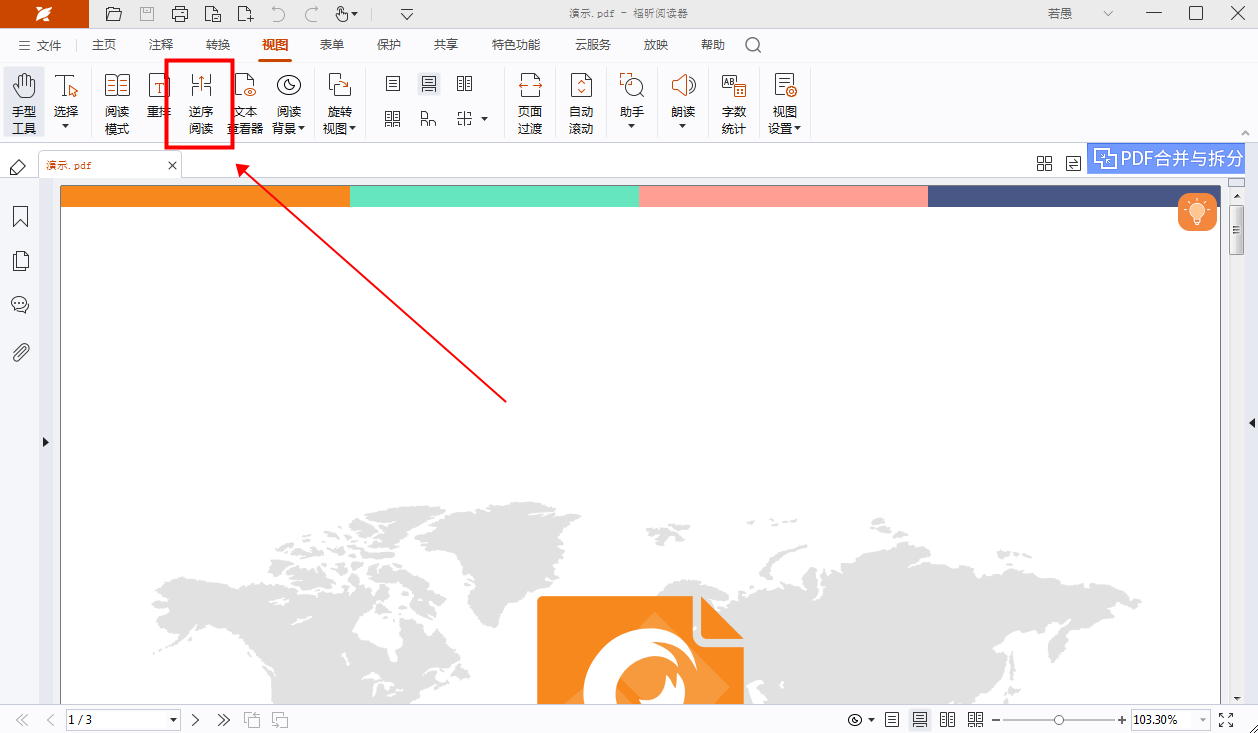Open the 文件 file menu
The width and height of the screenshot is (1258, 733).
pos(40,45)
